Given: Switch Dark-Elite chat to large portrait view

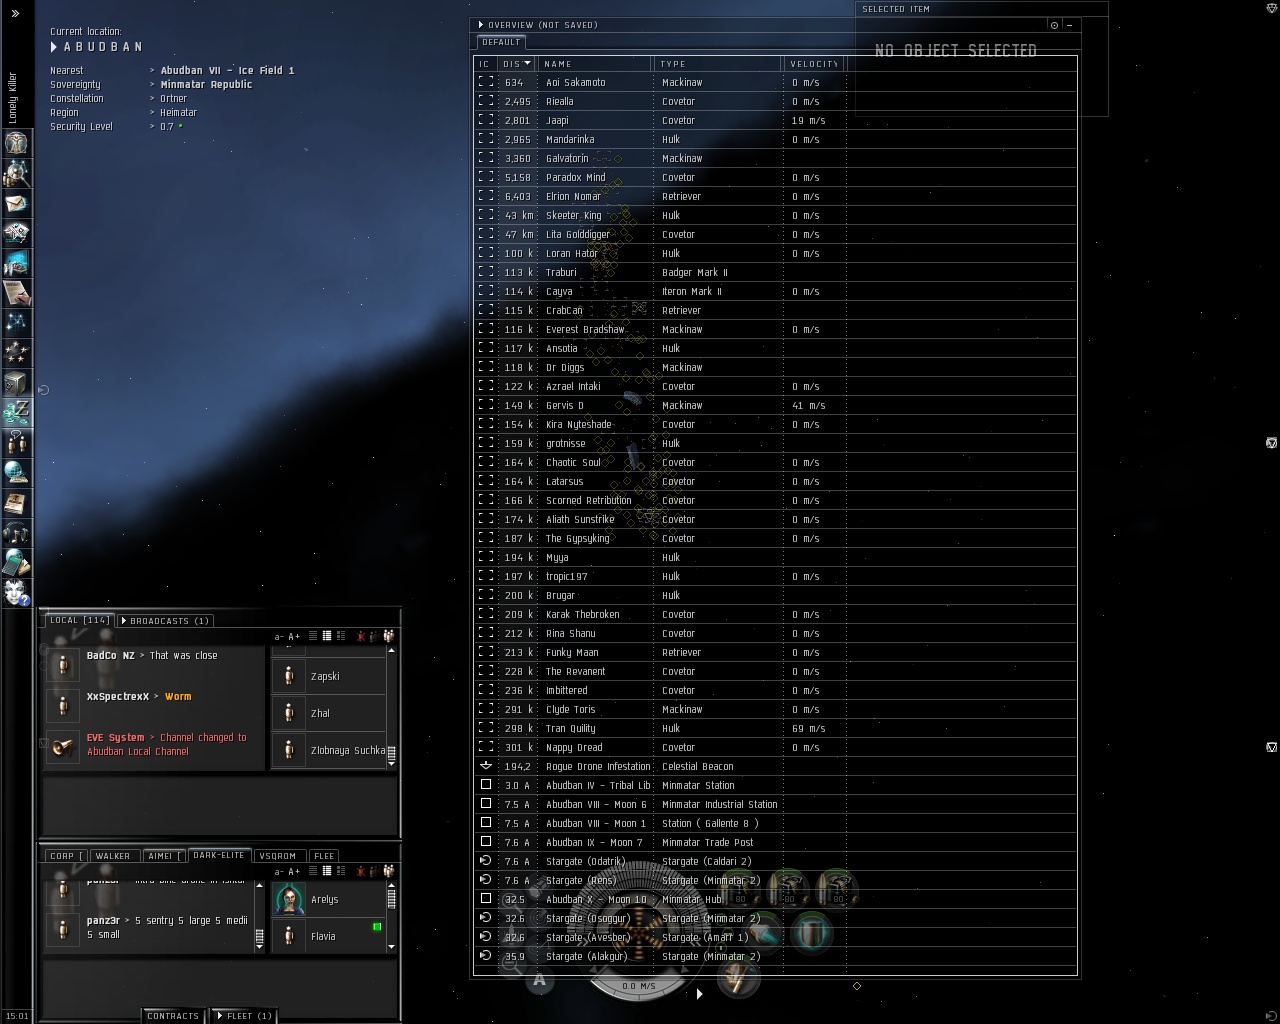Looking at the screenshot, I should click(341, 871).
